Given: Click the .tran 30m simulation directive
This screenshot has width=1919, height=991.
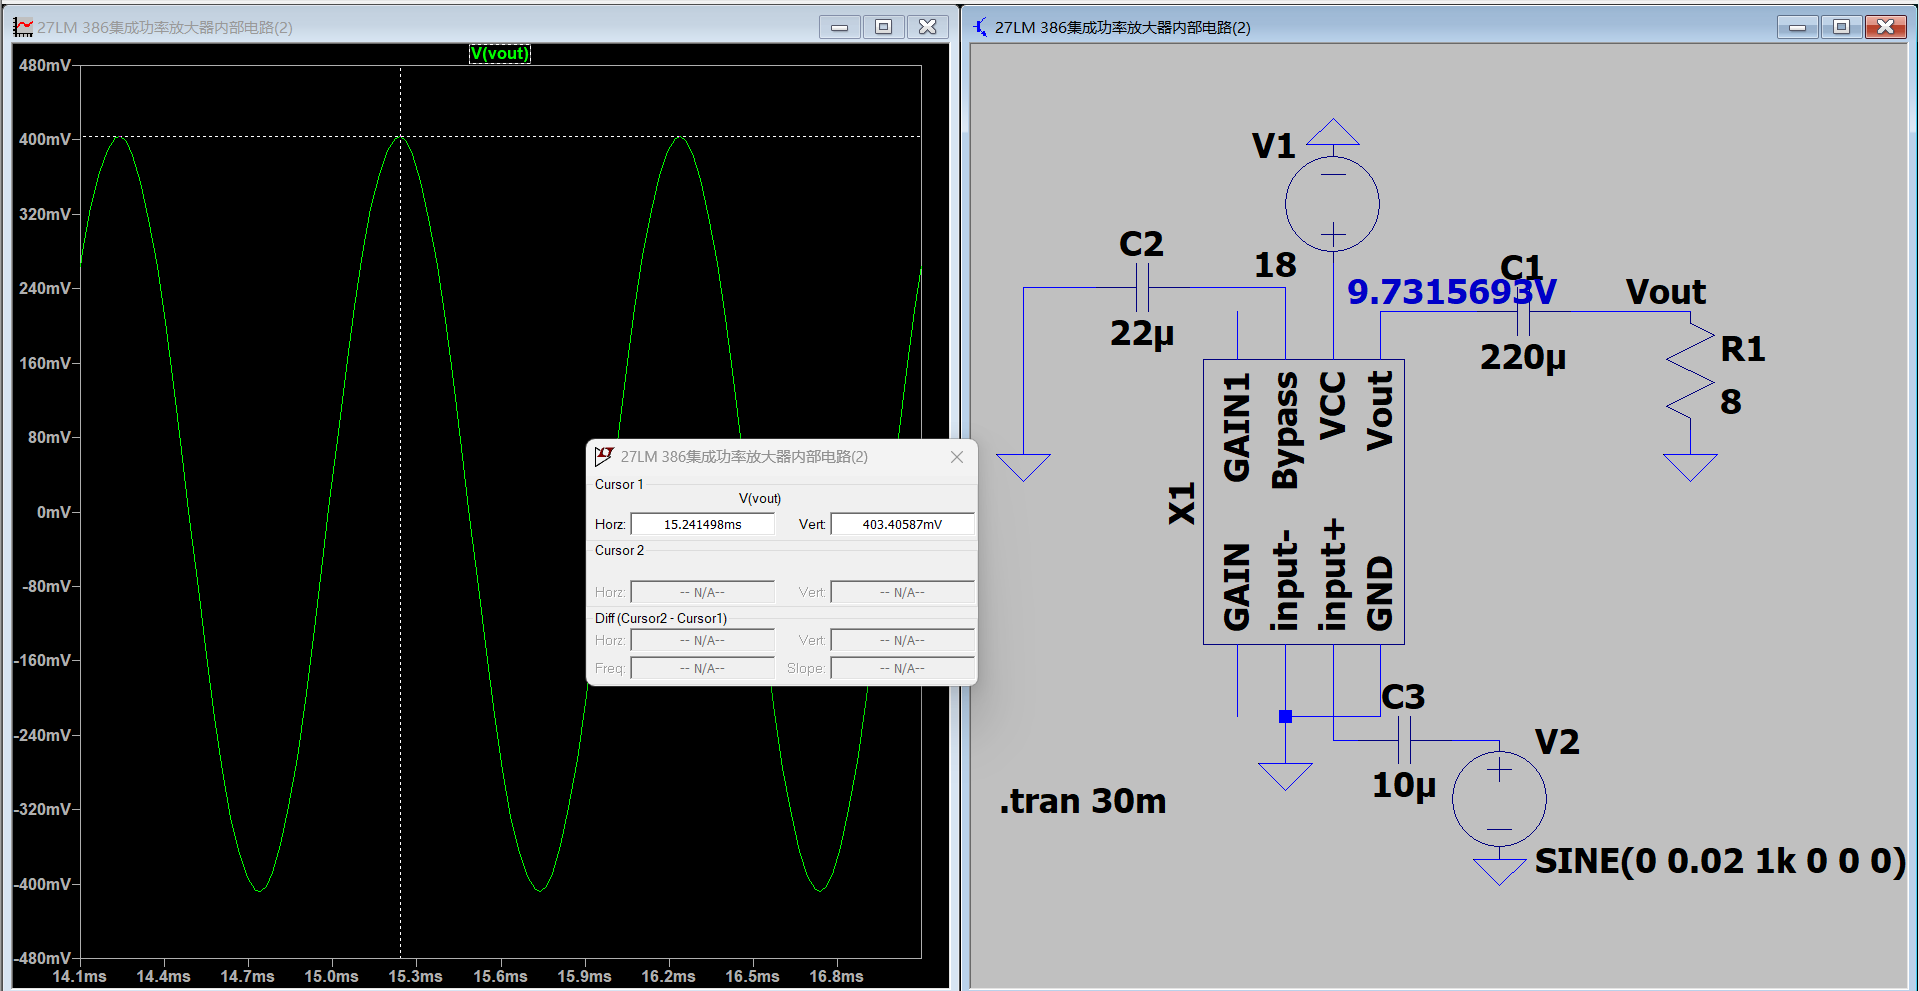Looking at the screenshot, I should point(1083,801).
